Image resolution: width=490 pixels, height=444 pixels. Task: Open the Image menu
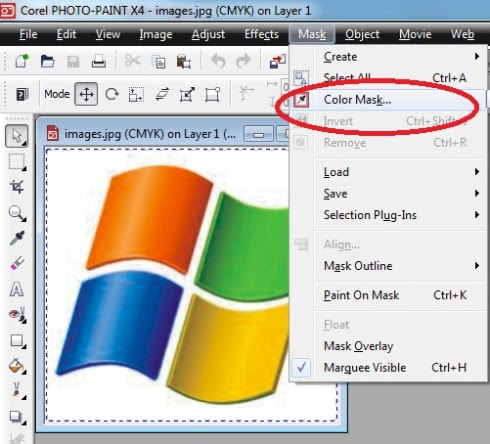coord(156,34)
